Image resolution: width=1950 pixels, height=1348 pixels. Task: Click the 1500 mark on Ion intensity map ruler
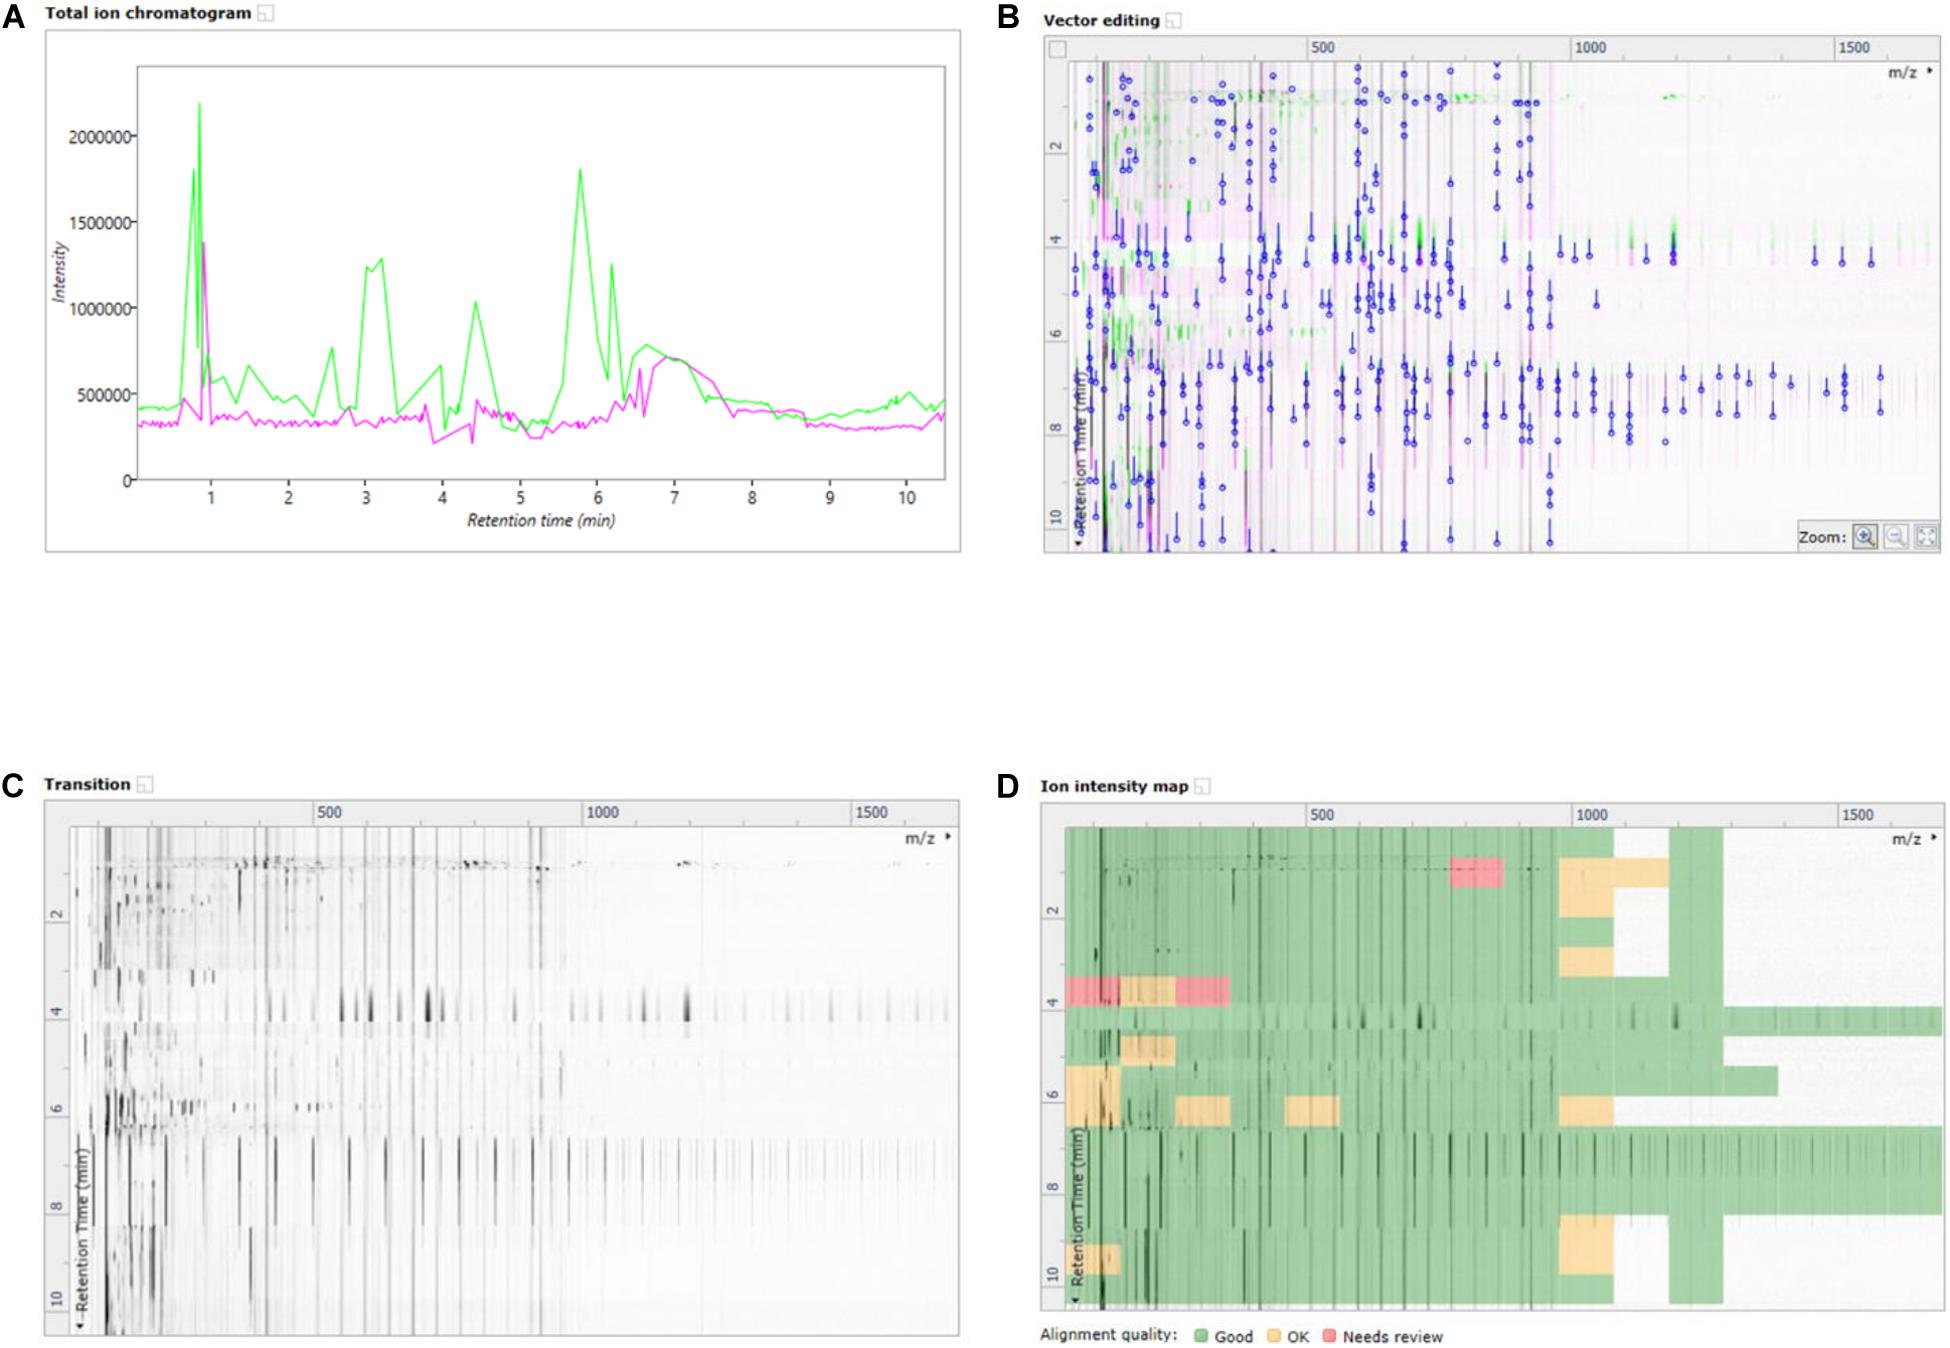point(1857,815)
